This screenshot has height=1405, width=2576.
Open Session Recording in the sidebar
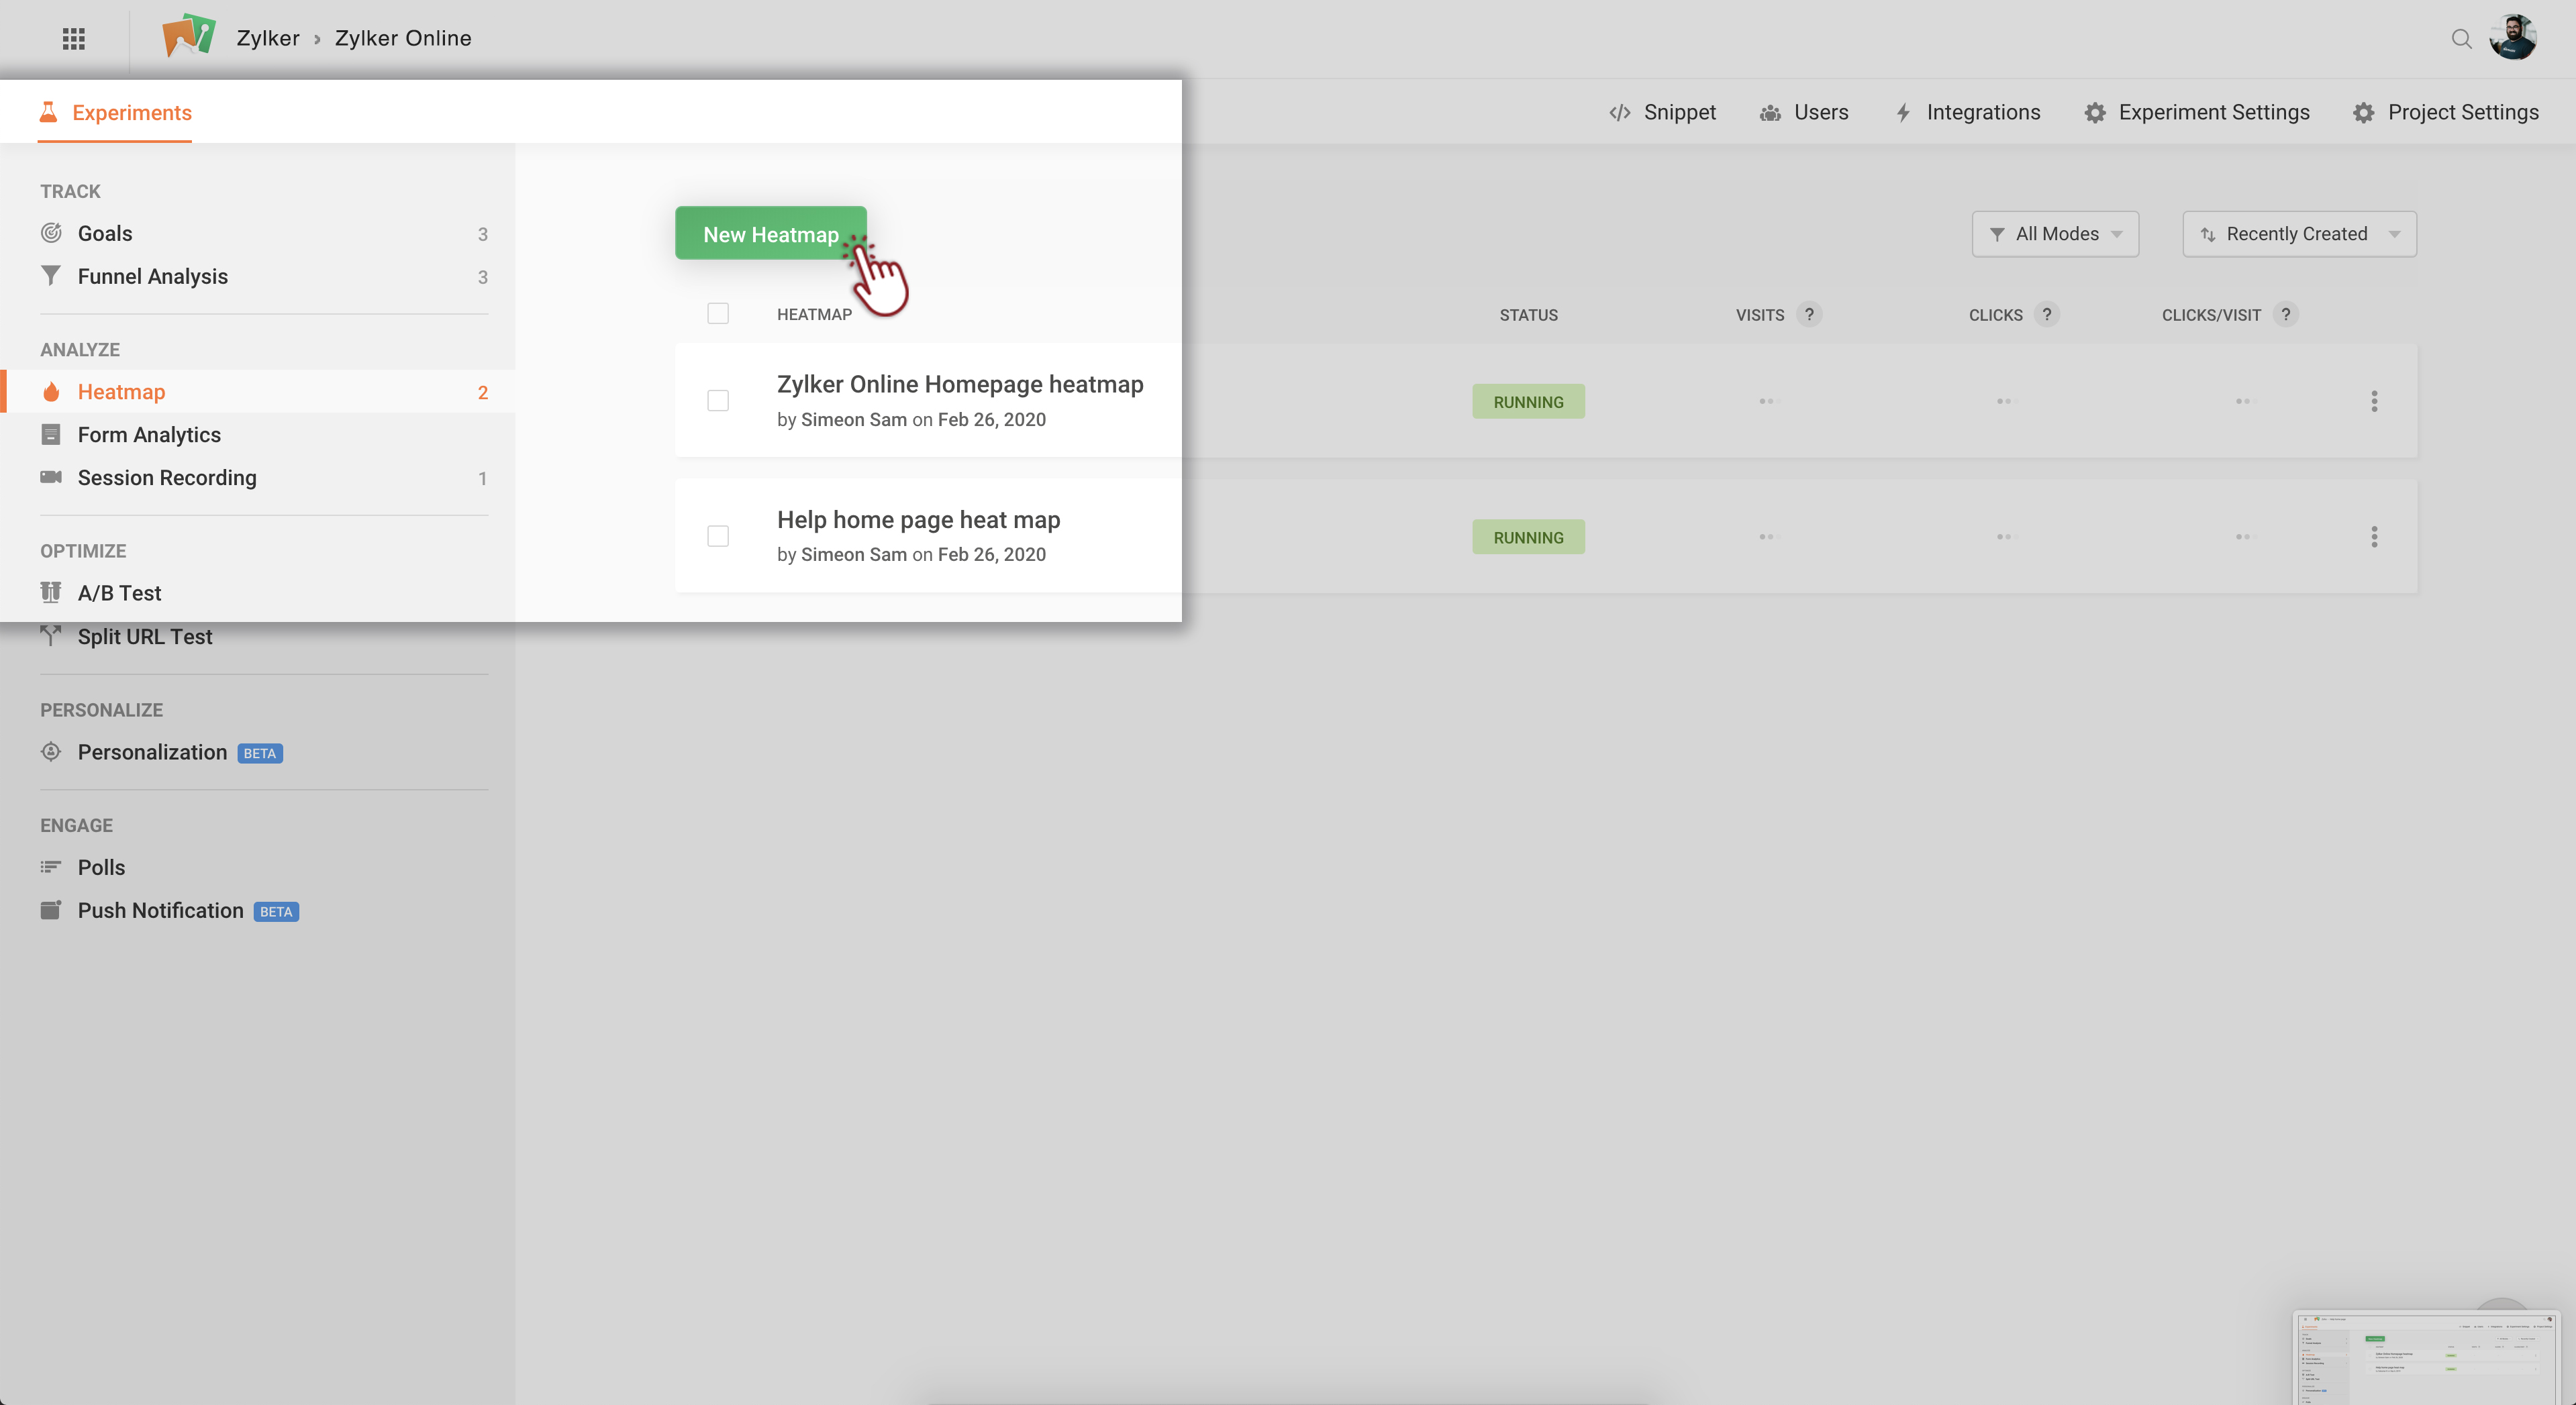tap(167, 478)
